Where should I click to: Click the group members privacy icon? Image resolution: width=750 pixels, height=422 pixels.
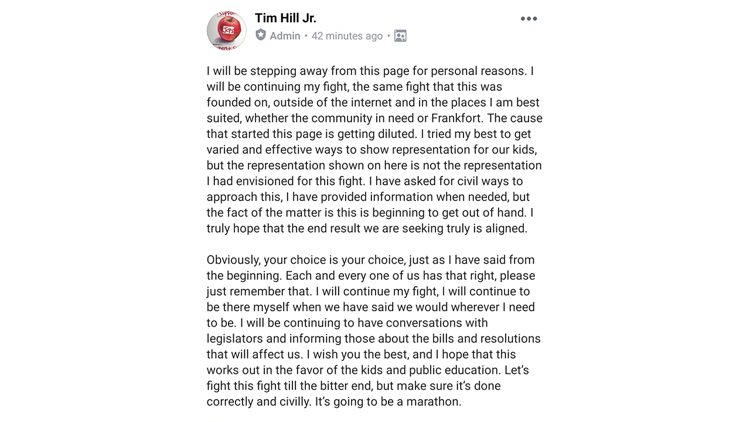[x=400, y=36]
